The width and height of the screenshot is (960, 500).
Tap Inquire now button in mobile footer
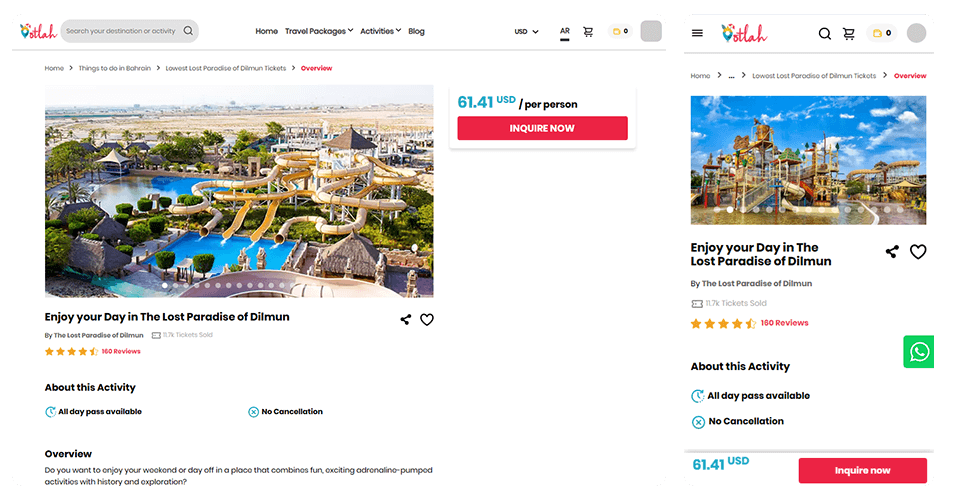(863, 471)
